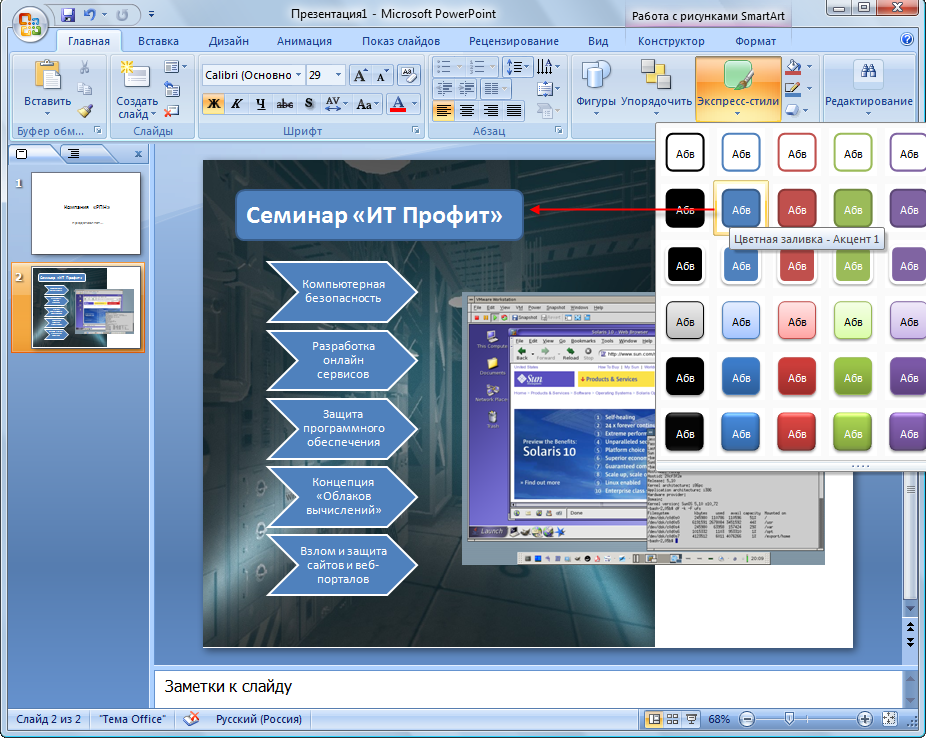Cut selection with scissors icon
The width and height of the screenshot is (926, 738).
coord(85,67)
